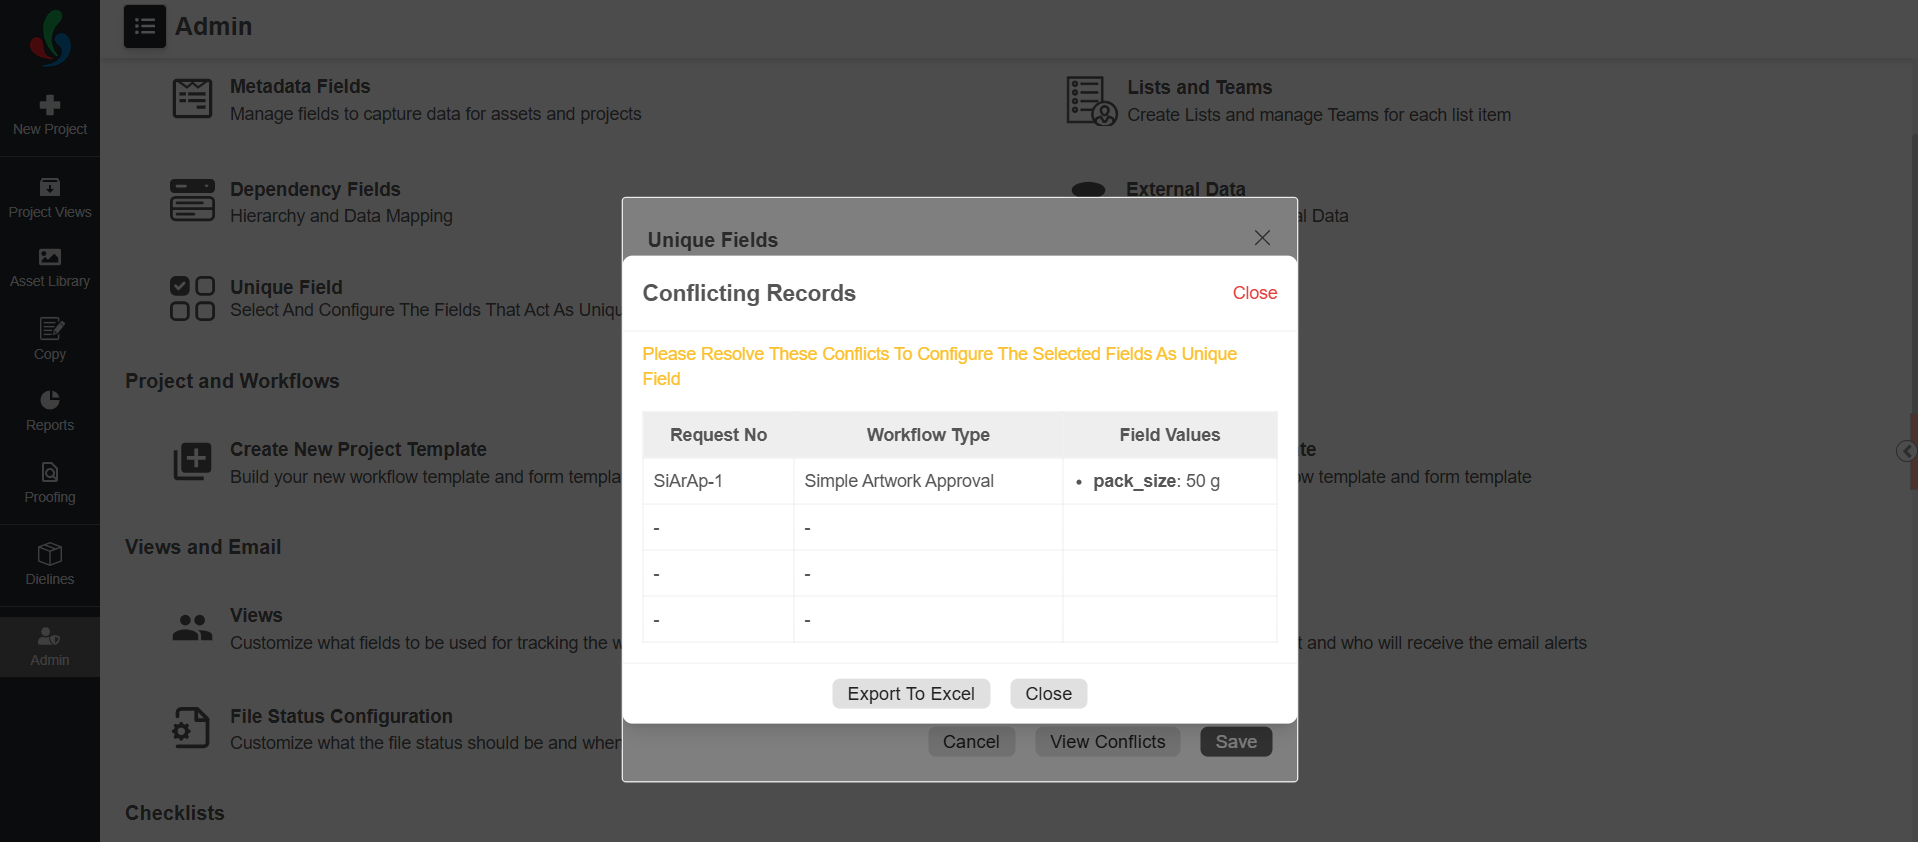The height and width of the screenshot is (842, 1918).
Task: Click the Unique Field checkbox icon
Action: (x=192, y=298)
